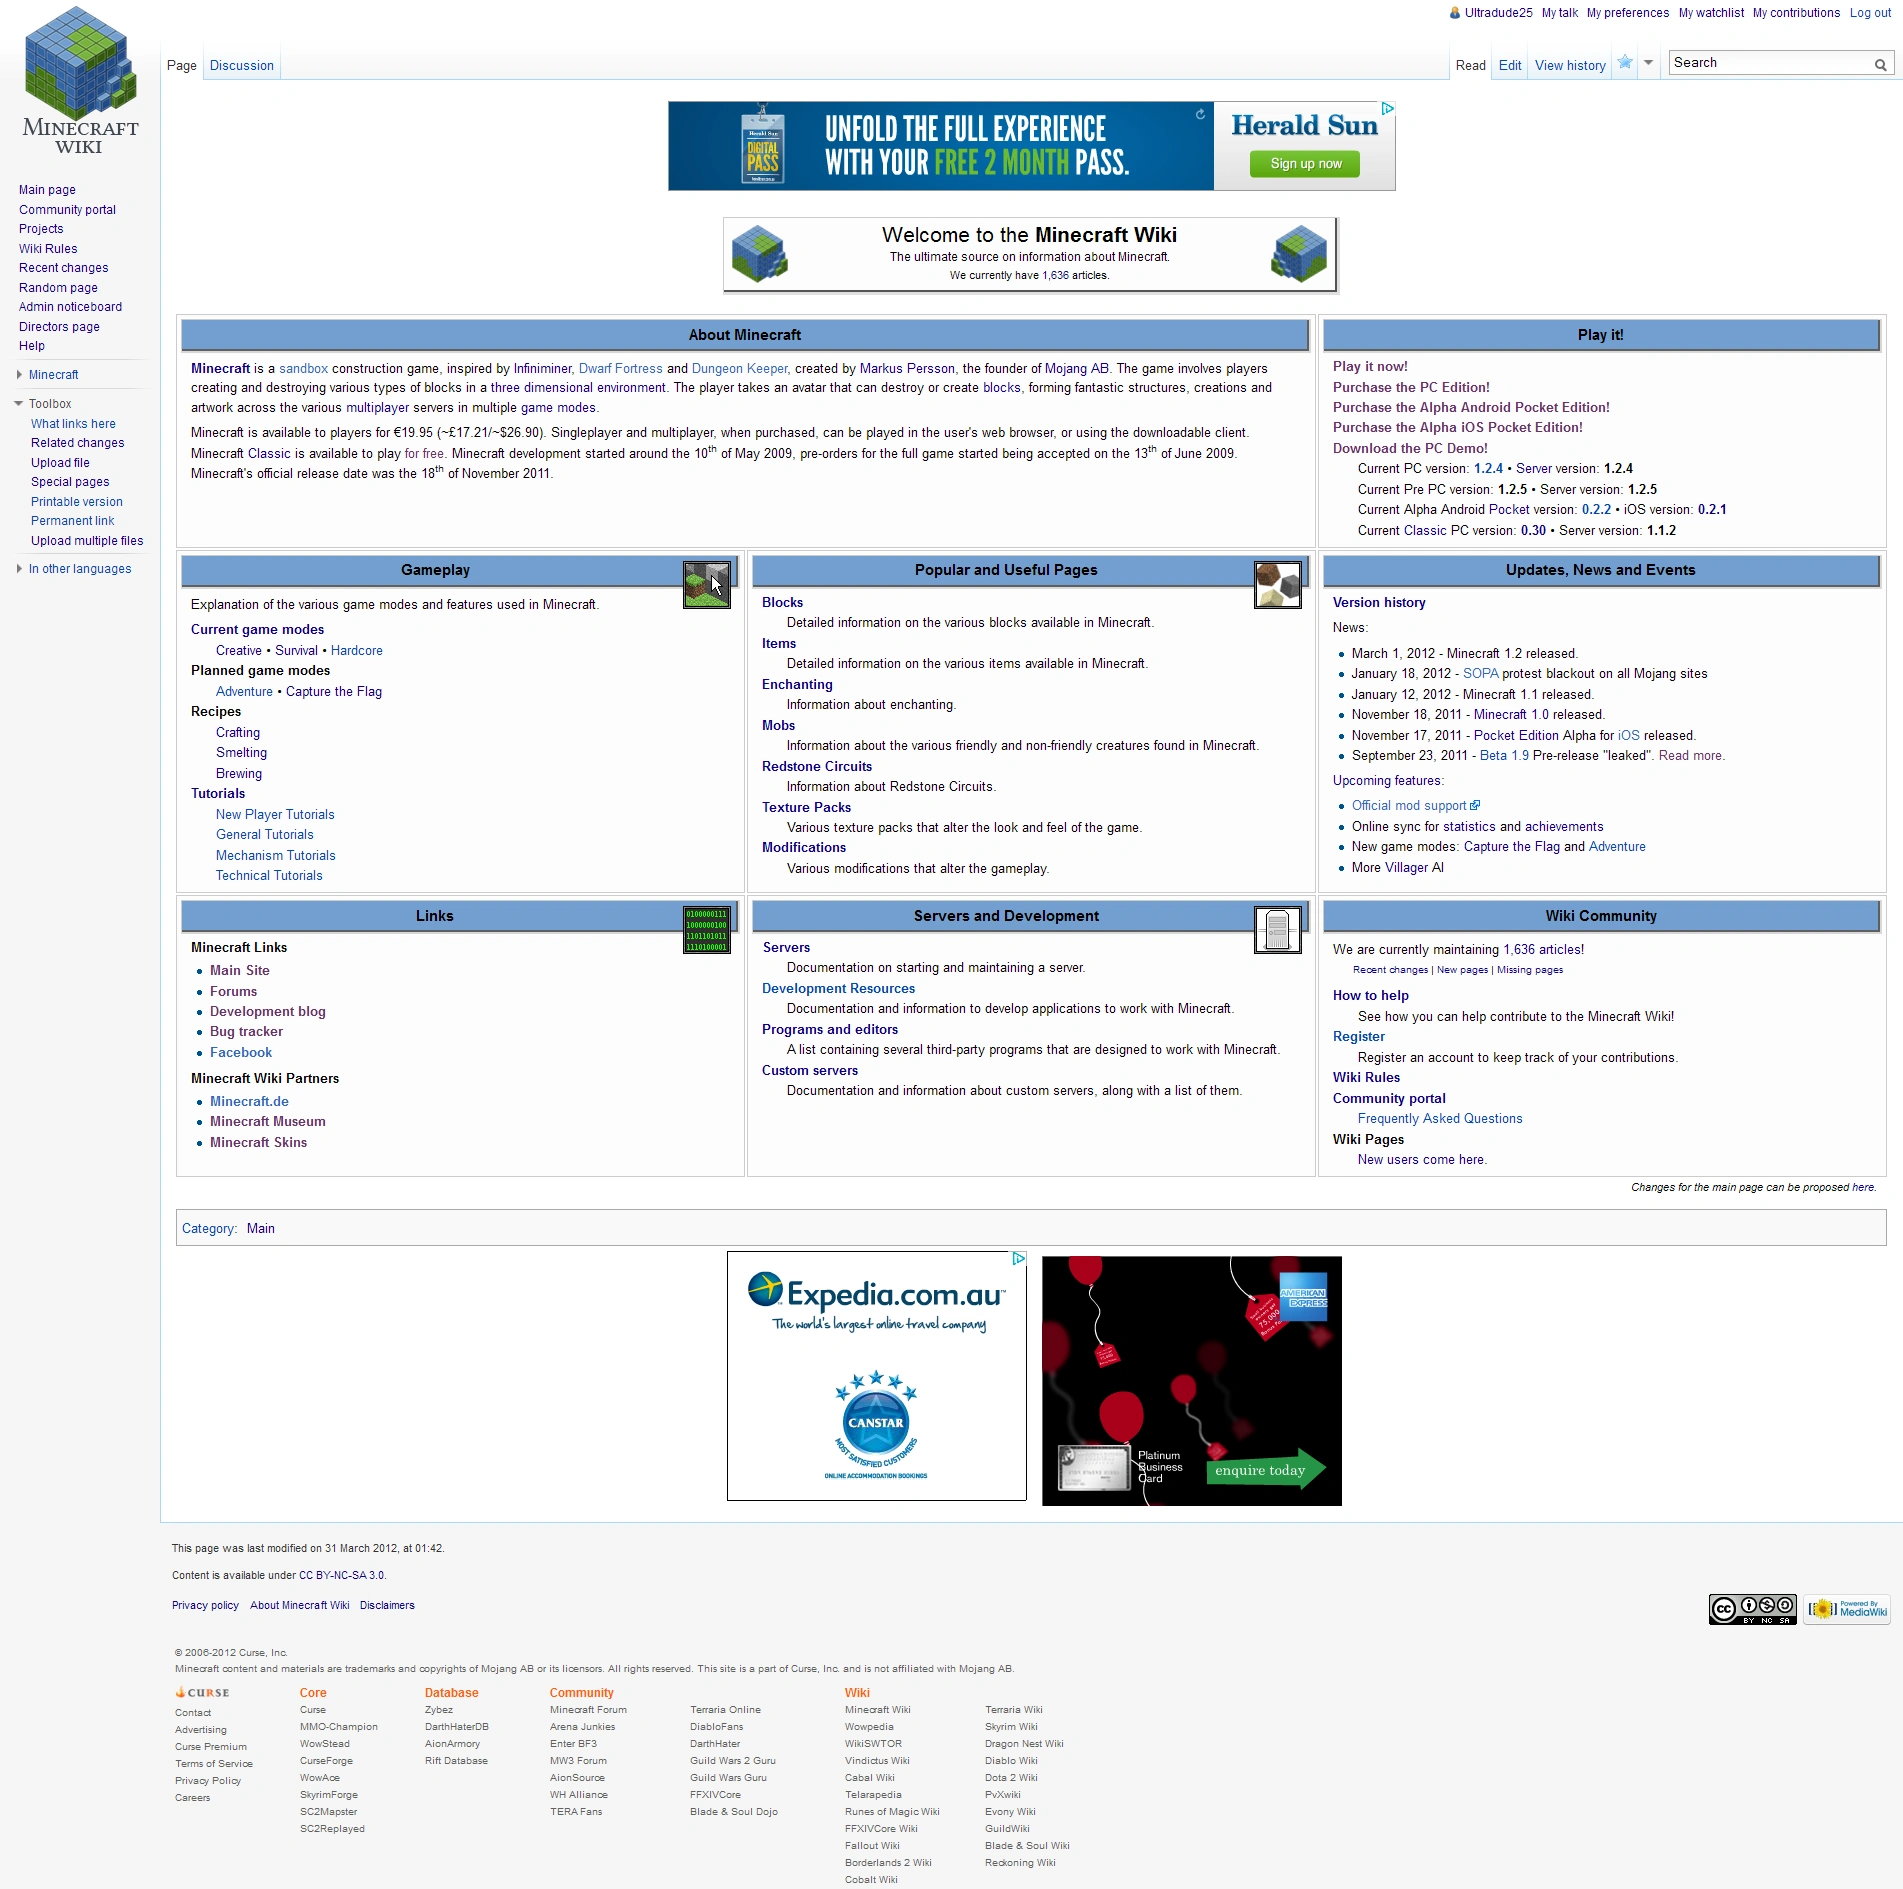Image resolution: width=1903 pixels, height=1889 pixels.
Task: Open the Official mod support external link
Action: (x=1416, y=806)
